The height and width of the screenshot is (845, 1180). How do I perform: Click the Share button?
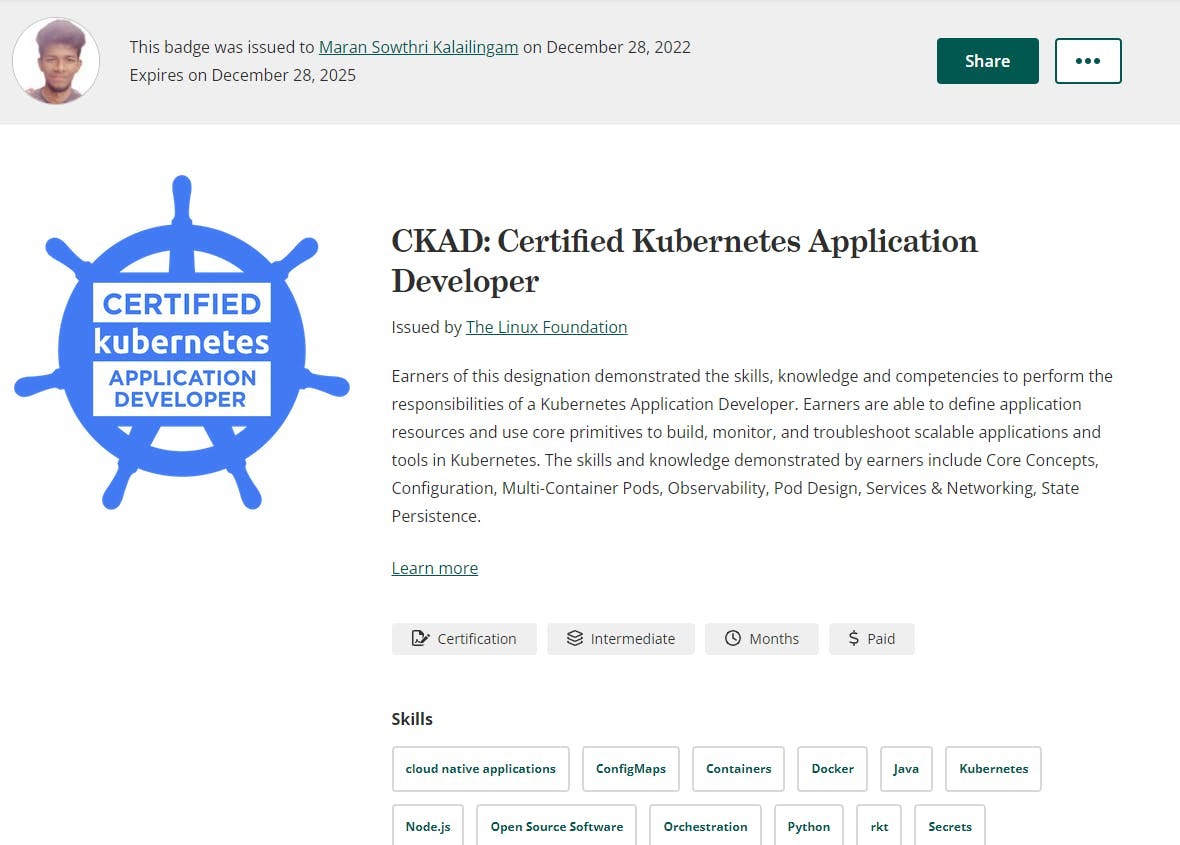[987, 61]
